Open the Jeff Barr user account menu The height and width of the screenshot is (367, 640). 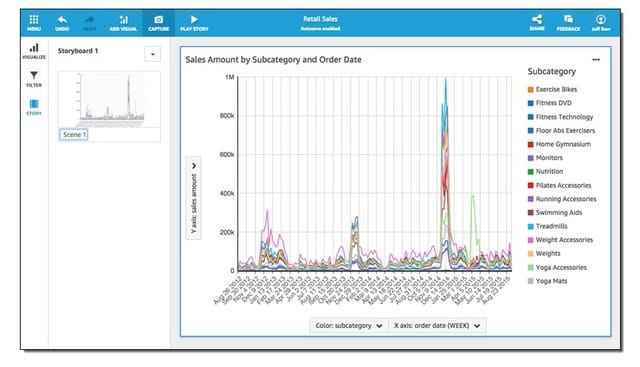pos(601,23)
